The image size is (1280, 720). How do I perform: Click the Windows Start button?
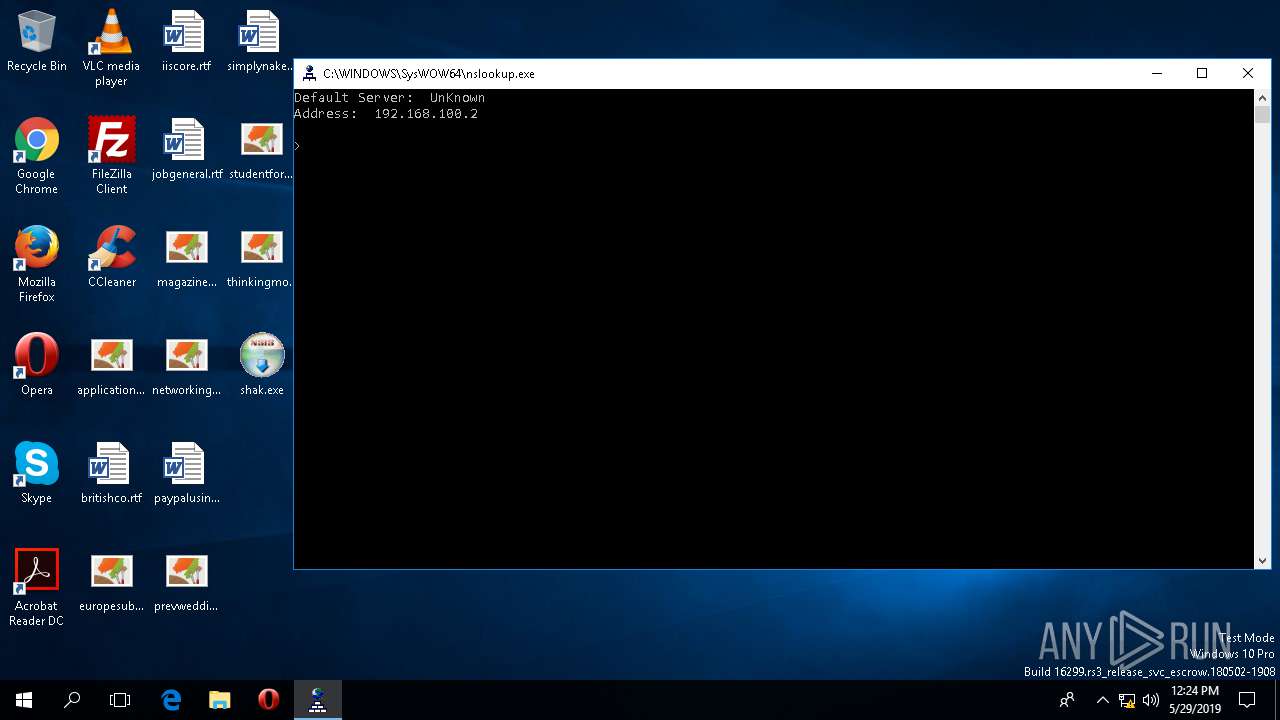[24, 700]
